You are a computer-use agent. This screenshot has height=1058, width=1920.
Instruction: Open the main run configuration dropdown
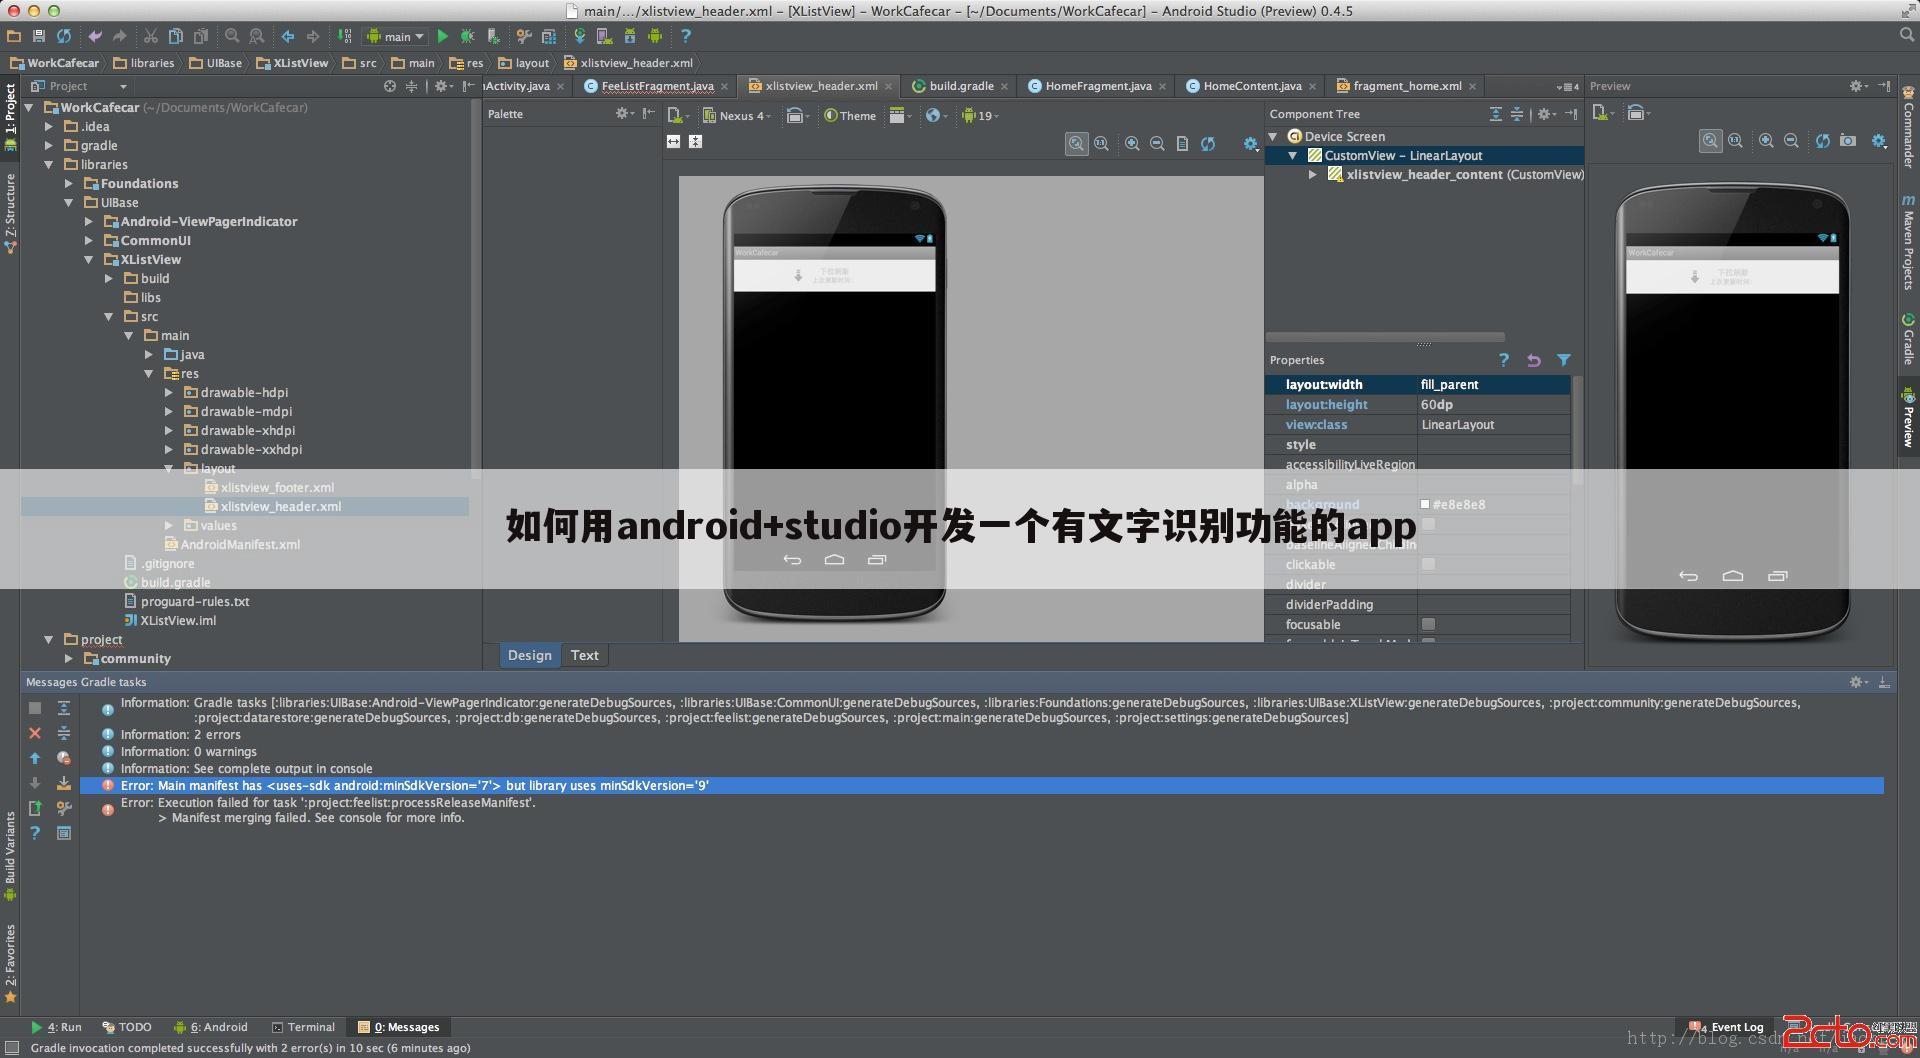[396, 36]
